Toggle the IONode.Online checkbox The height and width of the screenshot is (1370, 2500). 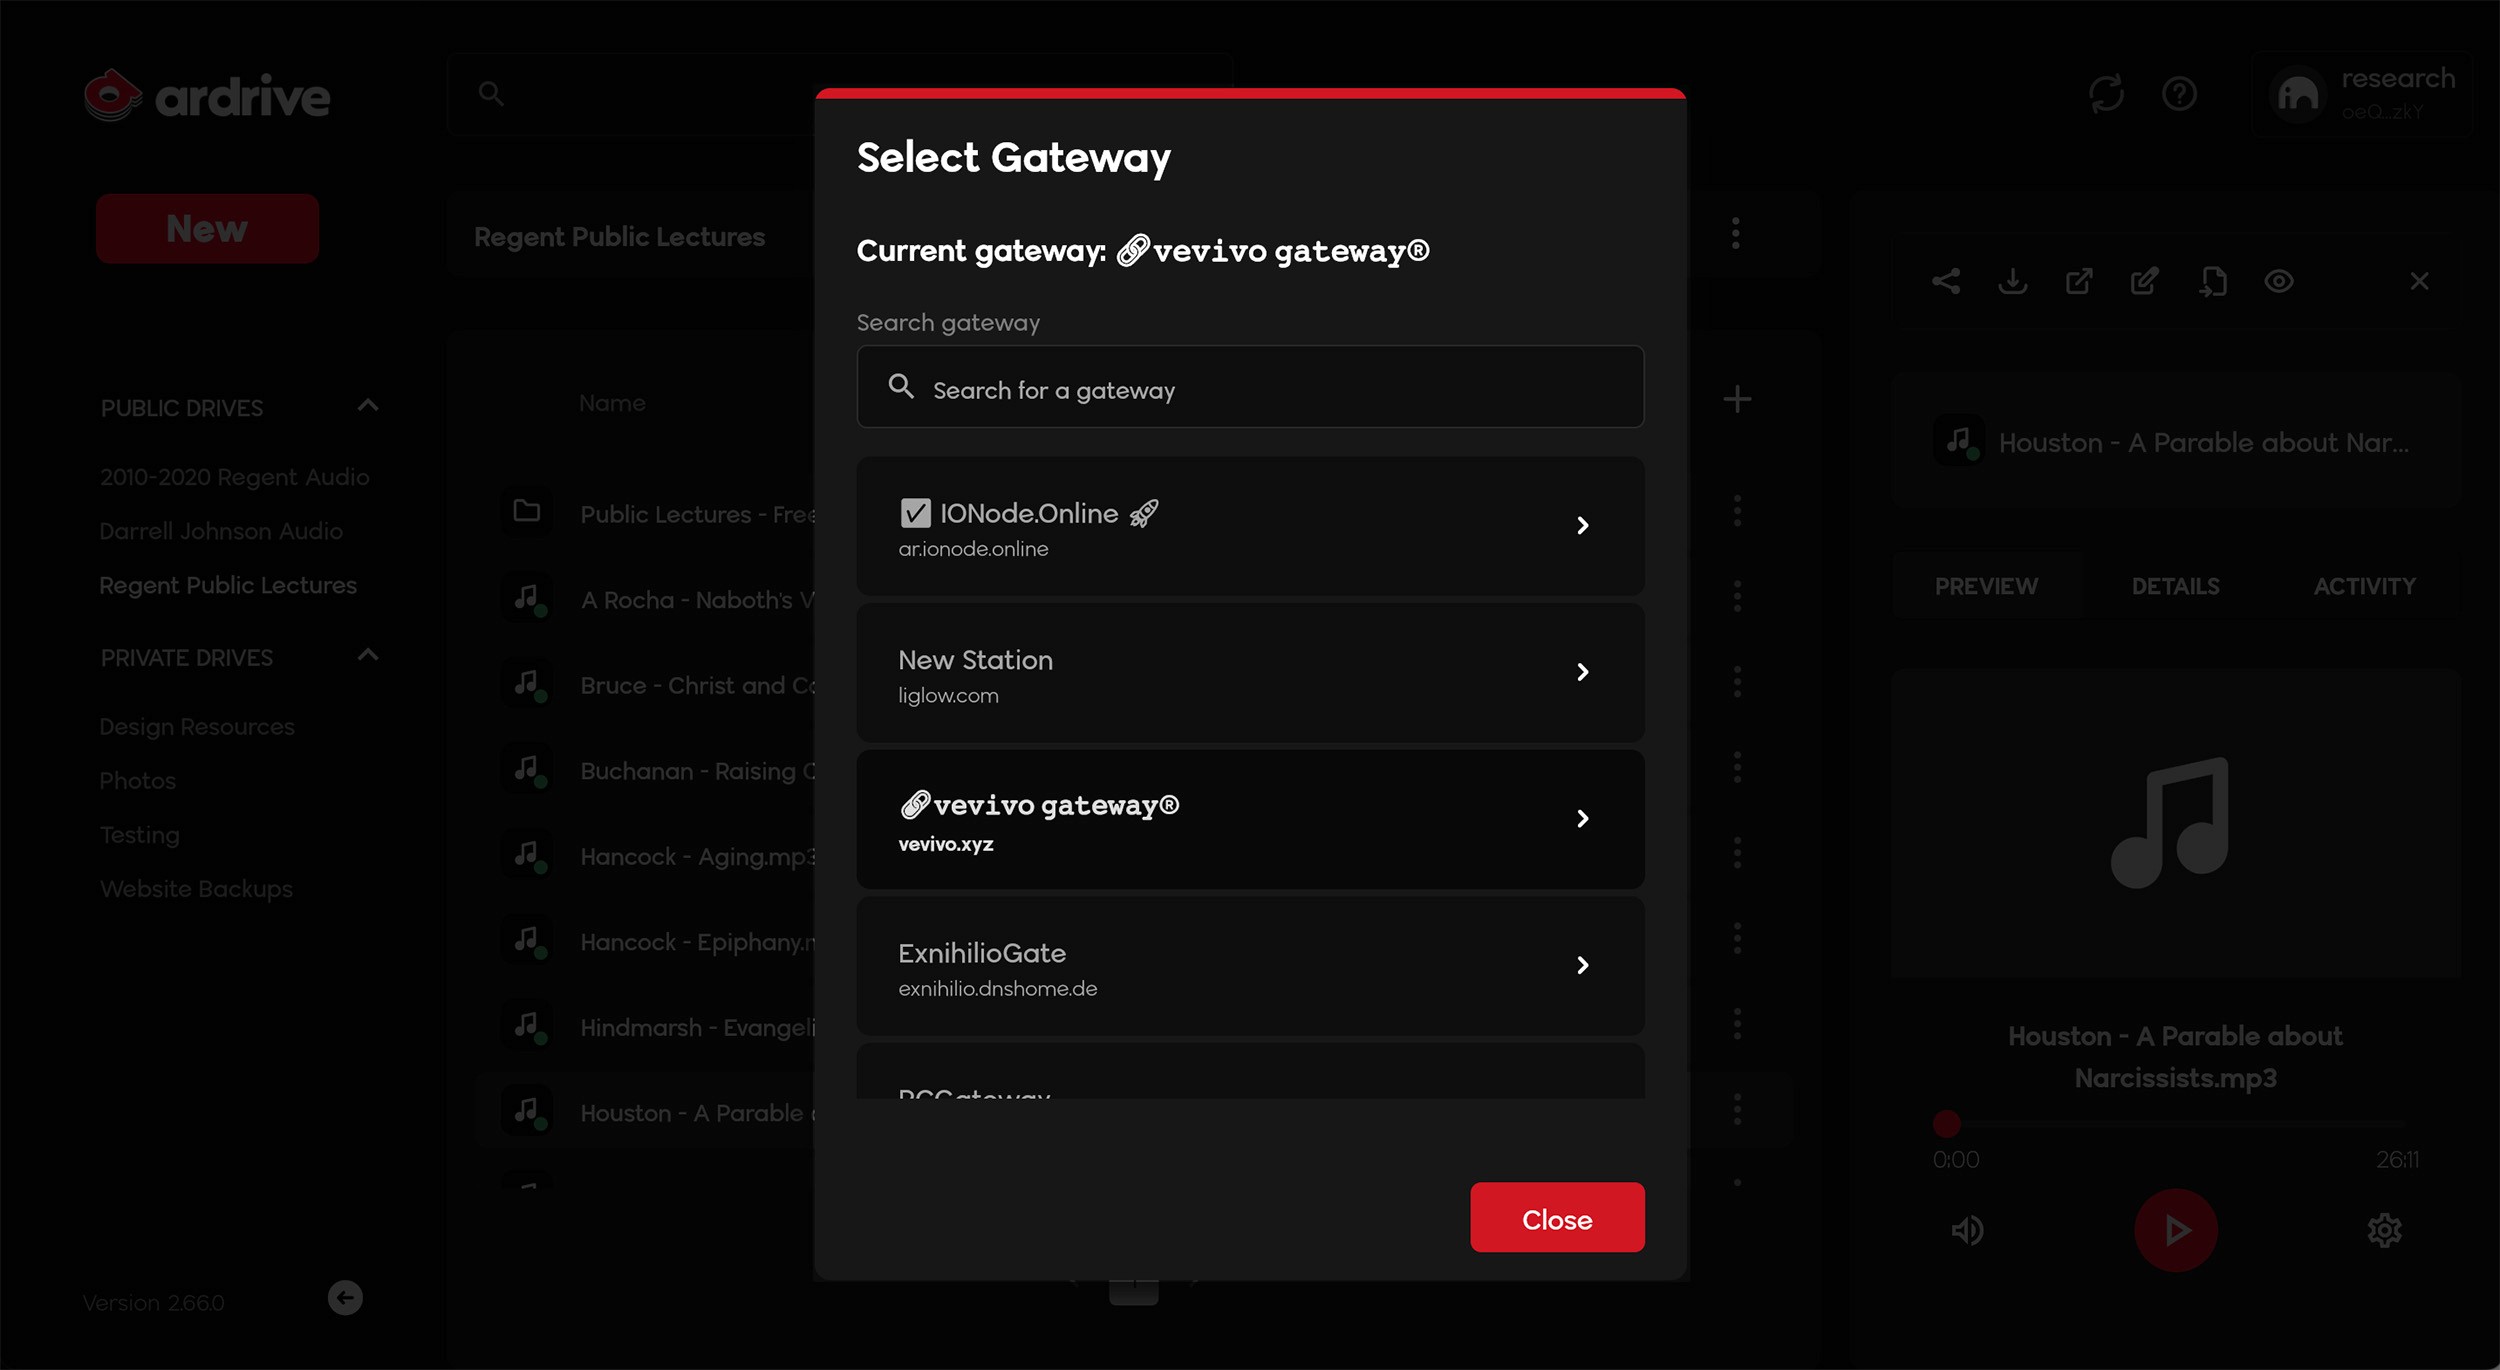915,513
